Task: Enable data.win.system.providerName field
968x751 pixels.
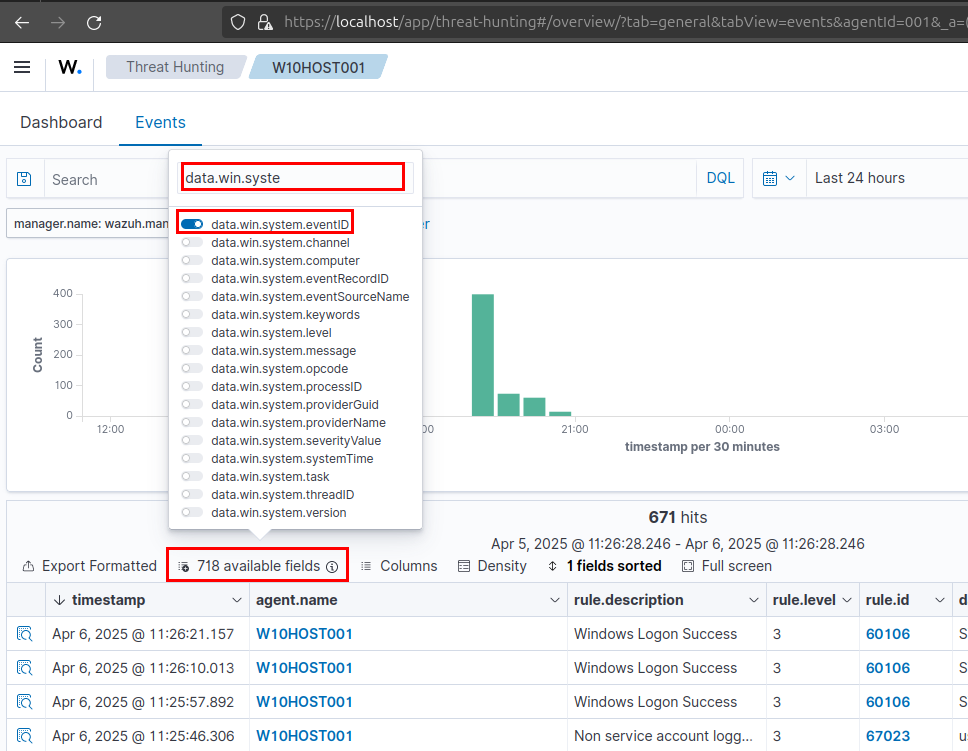Action: tap(192, 422)
